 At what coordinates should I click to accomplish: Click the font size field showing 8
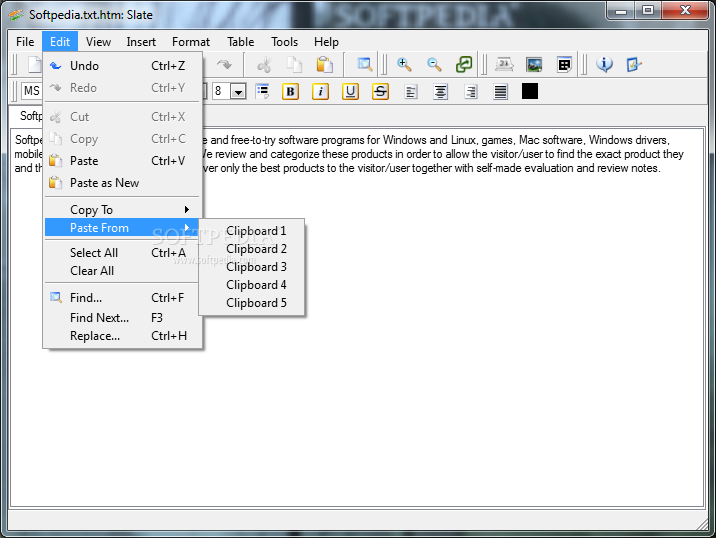coord(221,91)
